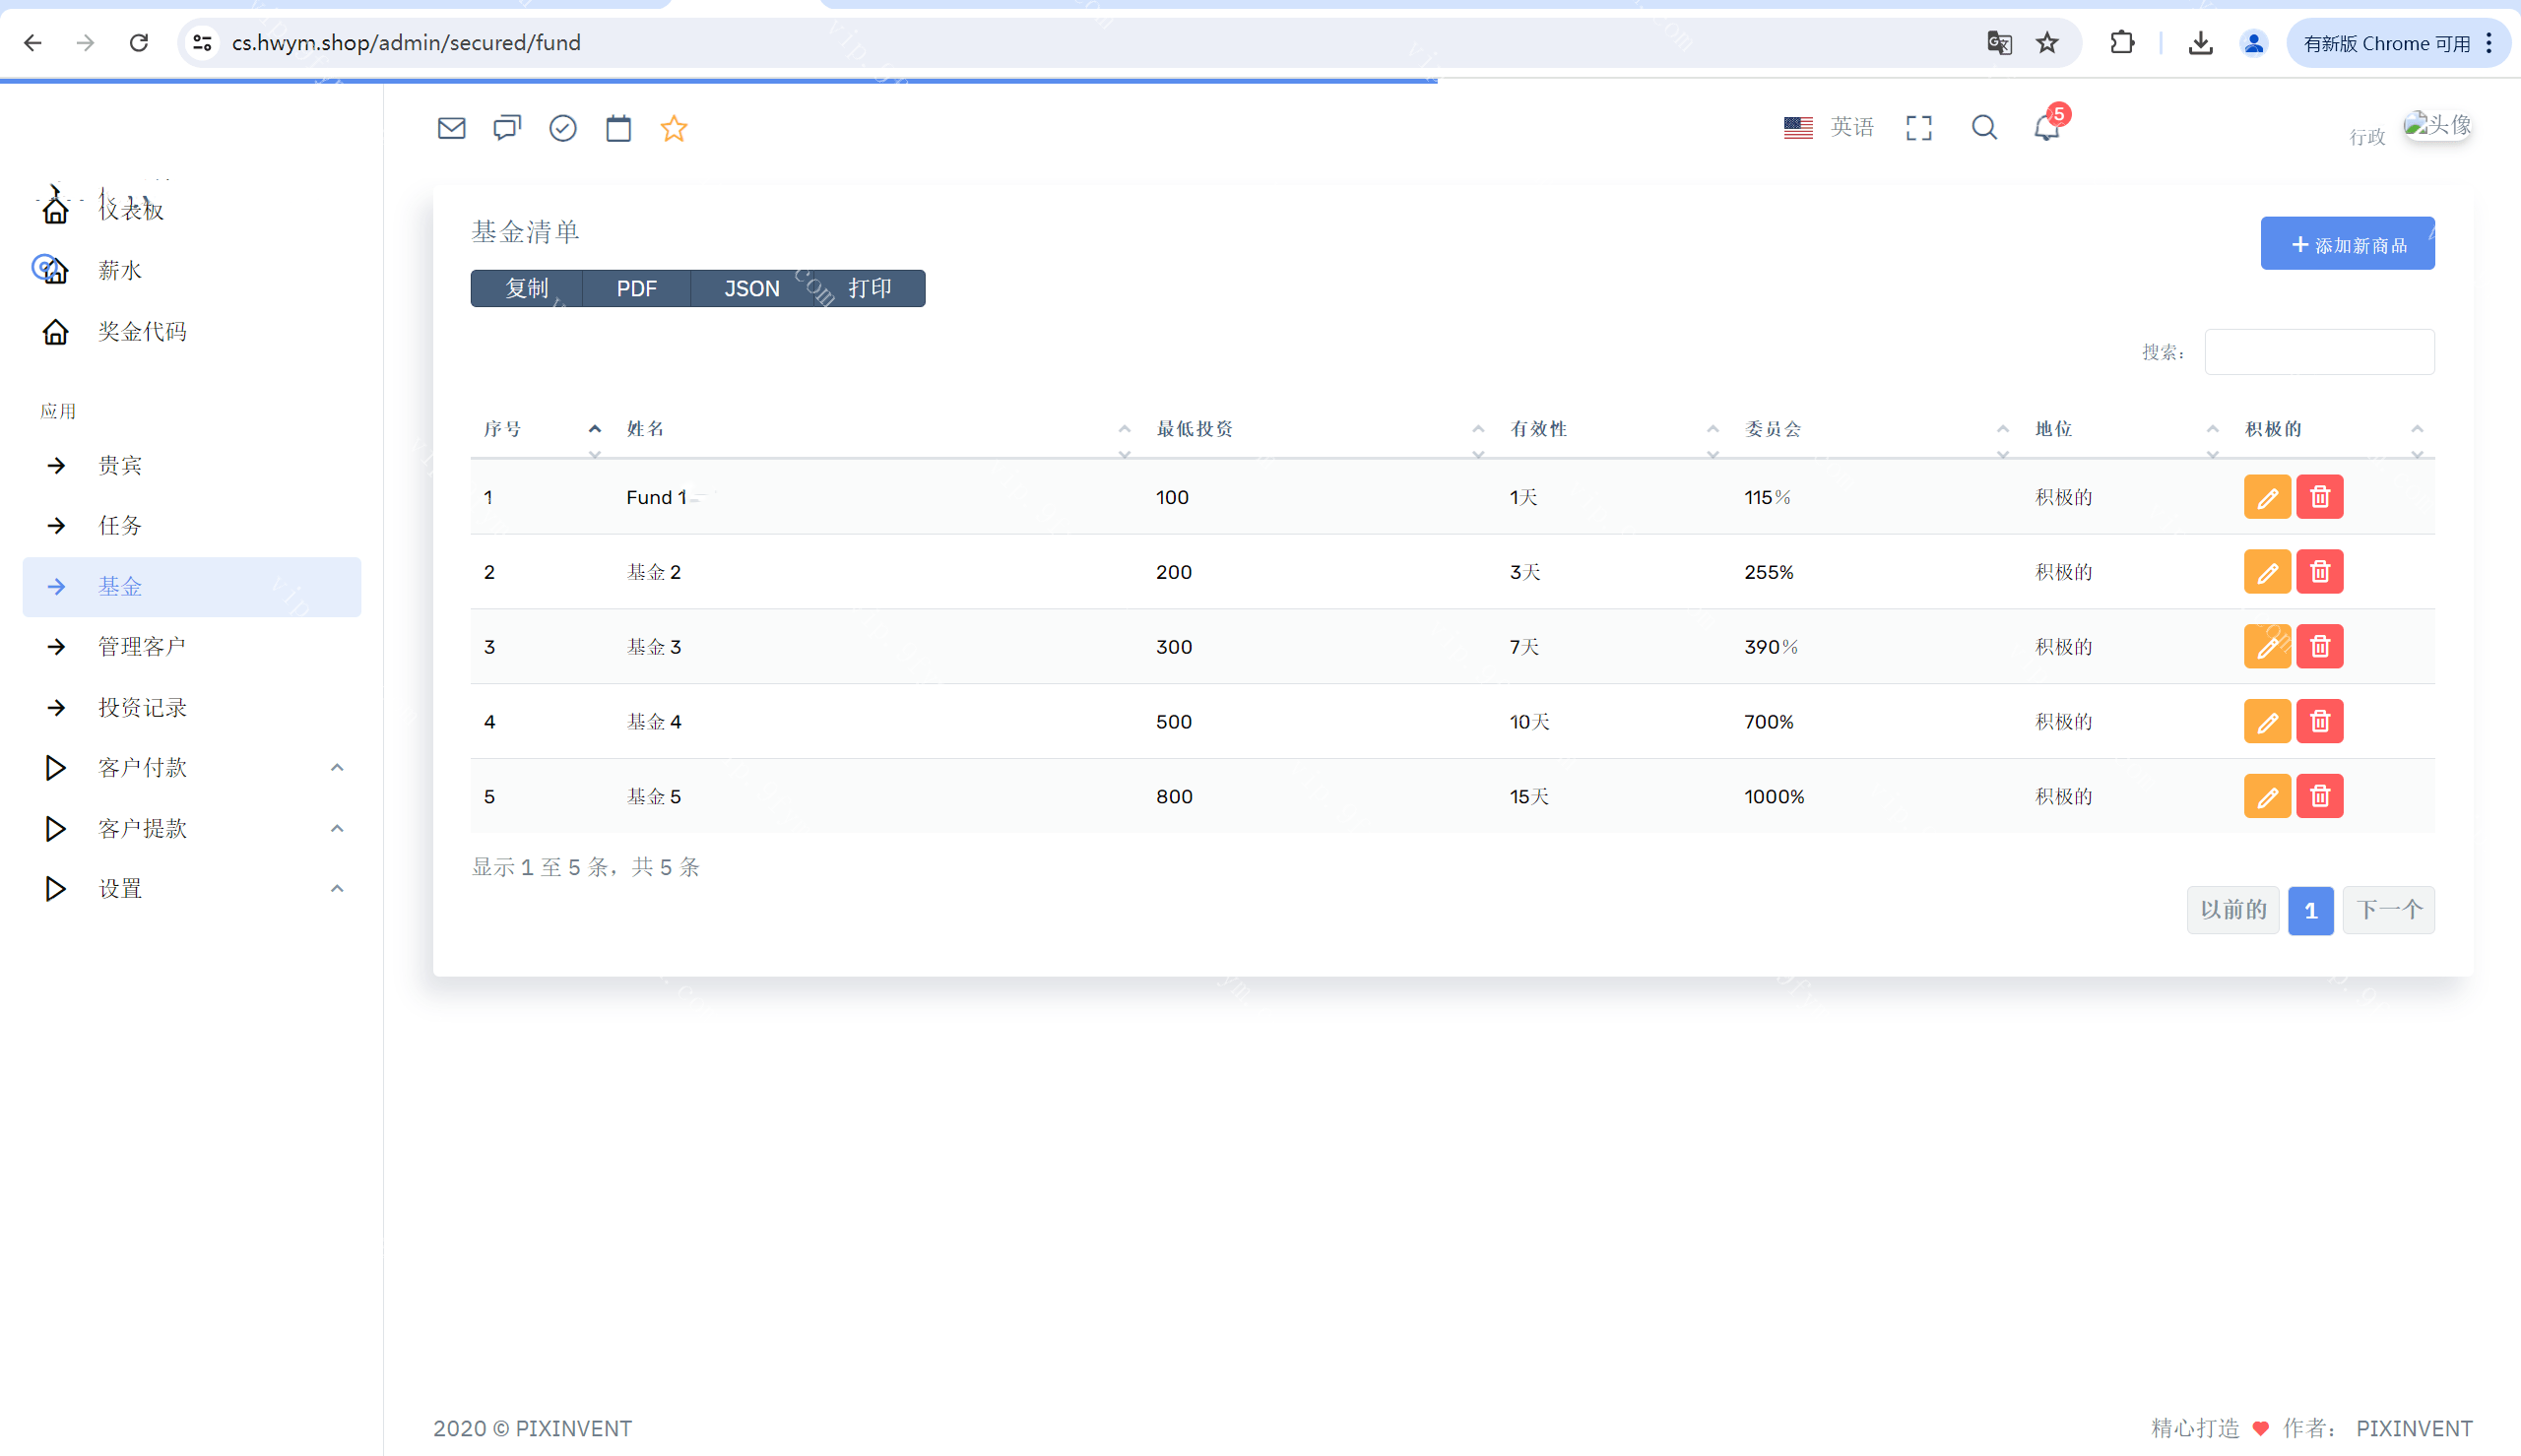Click the orange star favorites icon
Image resolution: width=2521 pixels, height=1456 pixels.
(x=674, y=128)
